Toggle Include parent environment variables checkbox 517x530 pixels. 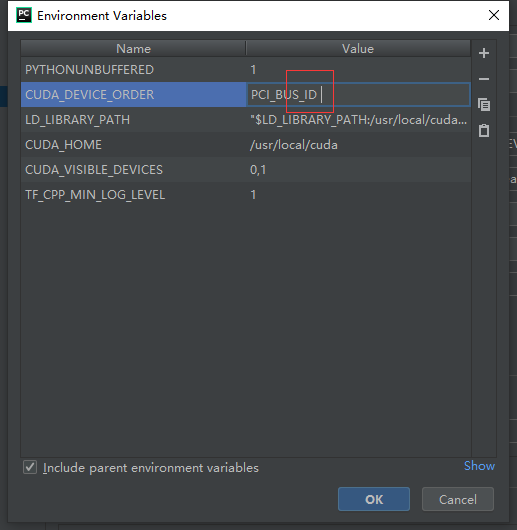click(30, 467)
